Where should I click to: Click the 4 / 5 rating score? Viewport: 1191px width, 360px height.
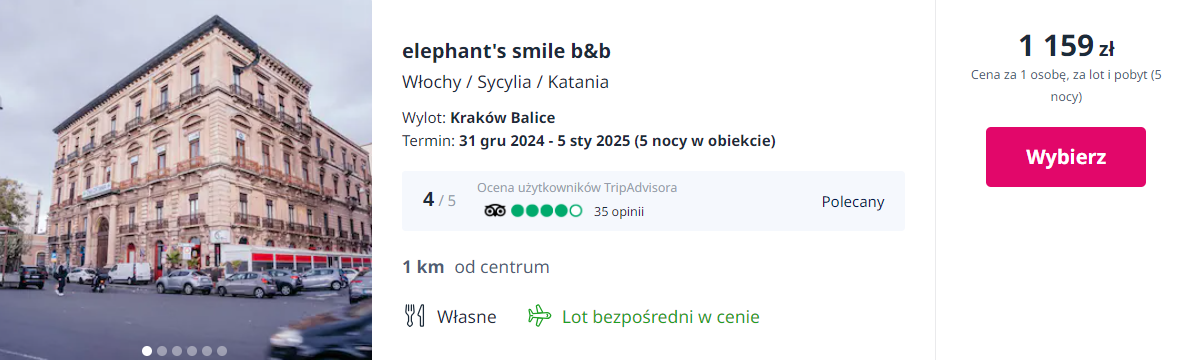click(440, 201)
